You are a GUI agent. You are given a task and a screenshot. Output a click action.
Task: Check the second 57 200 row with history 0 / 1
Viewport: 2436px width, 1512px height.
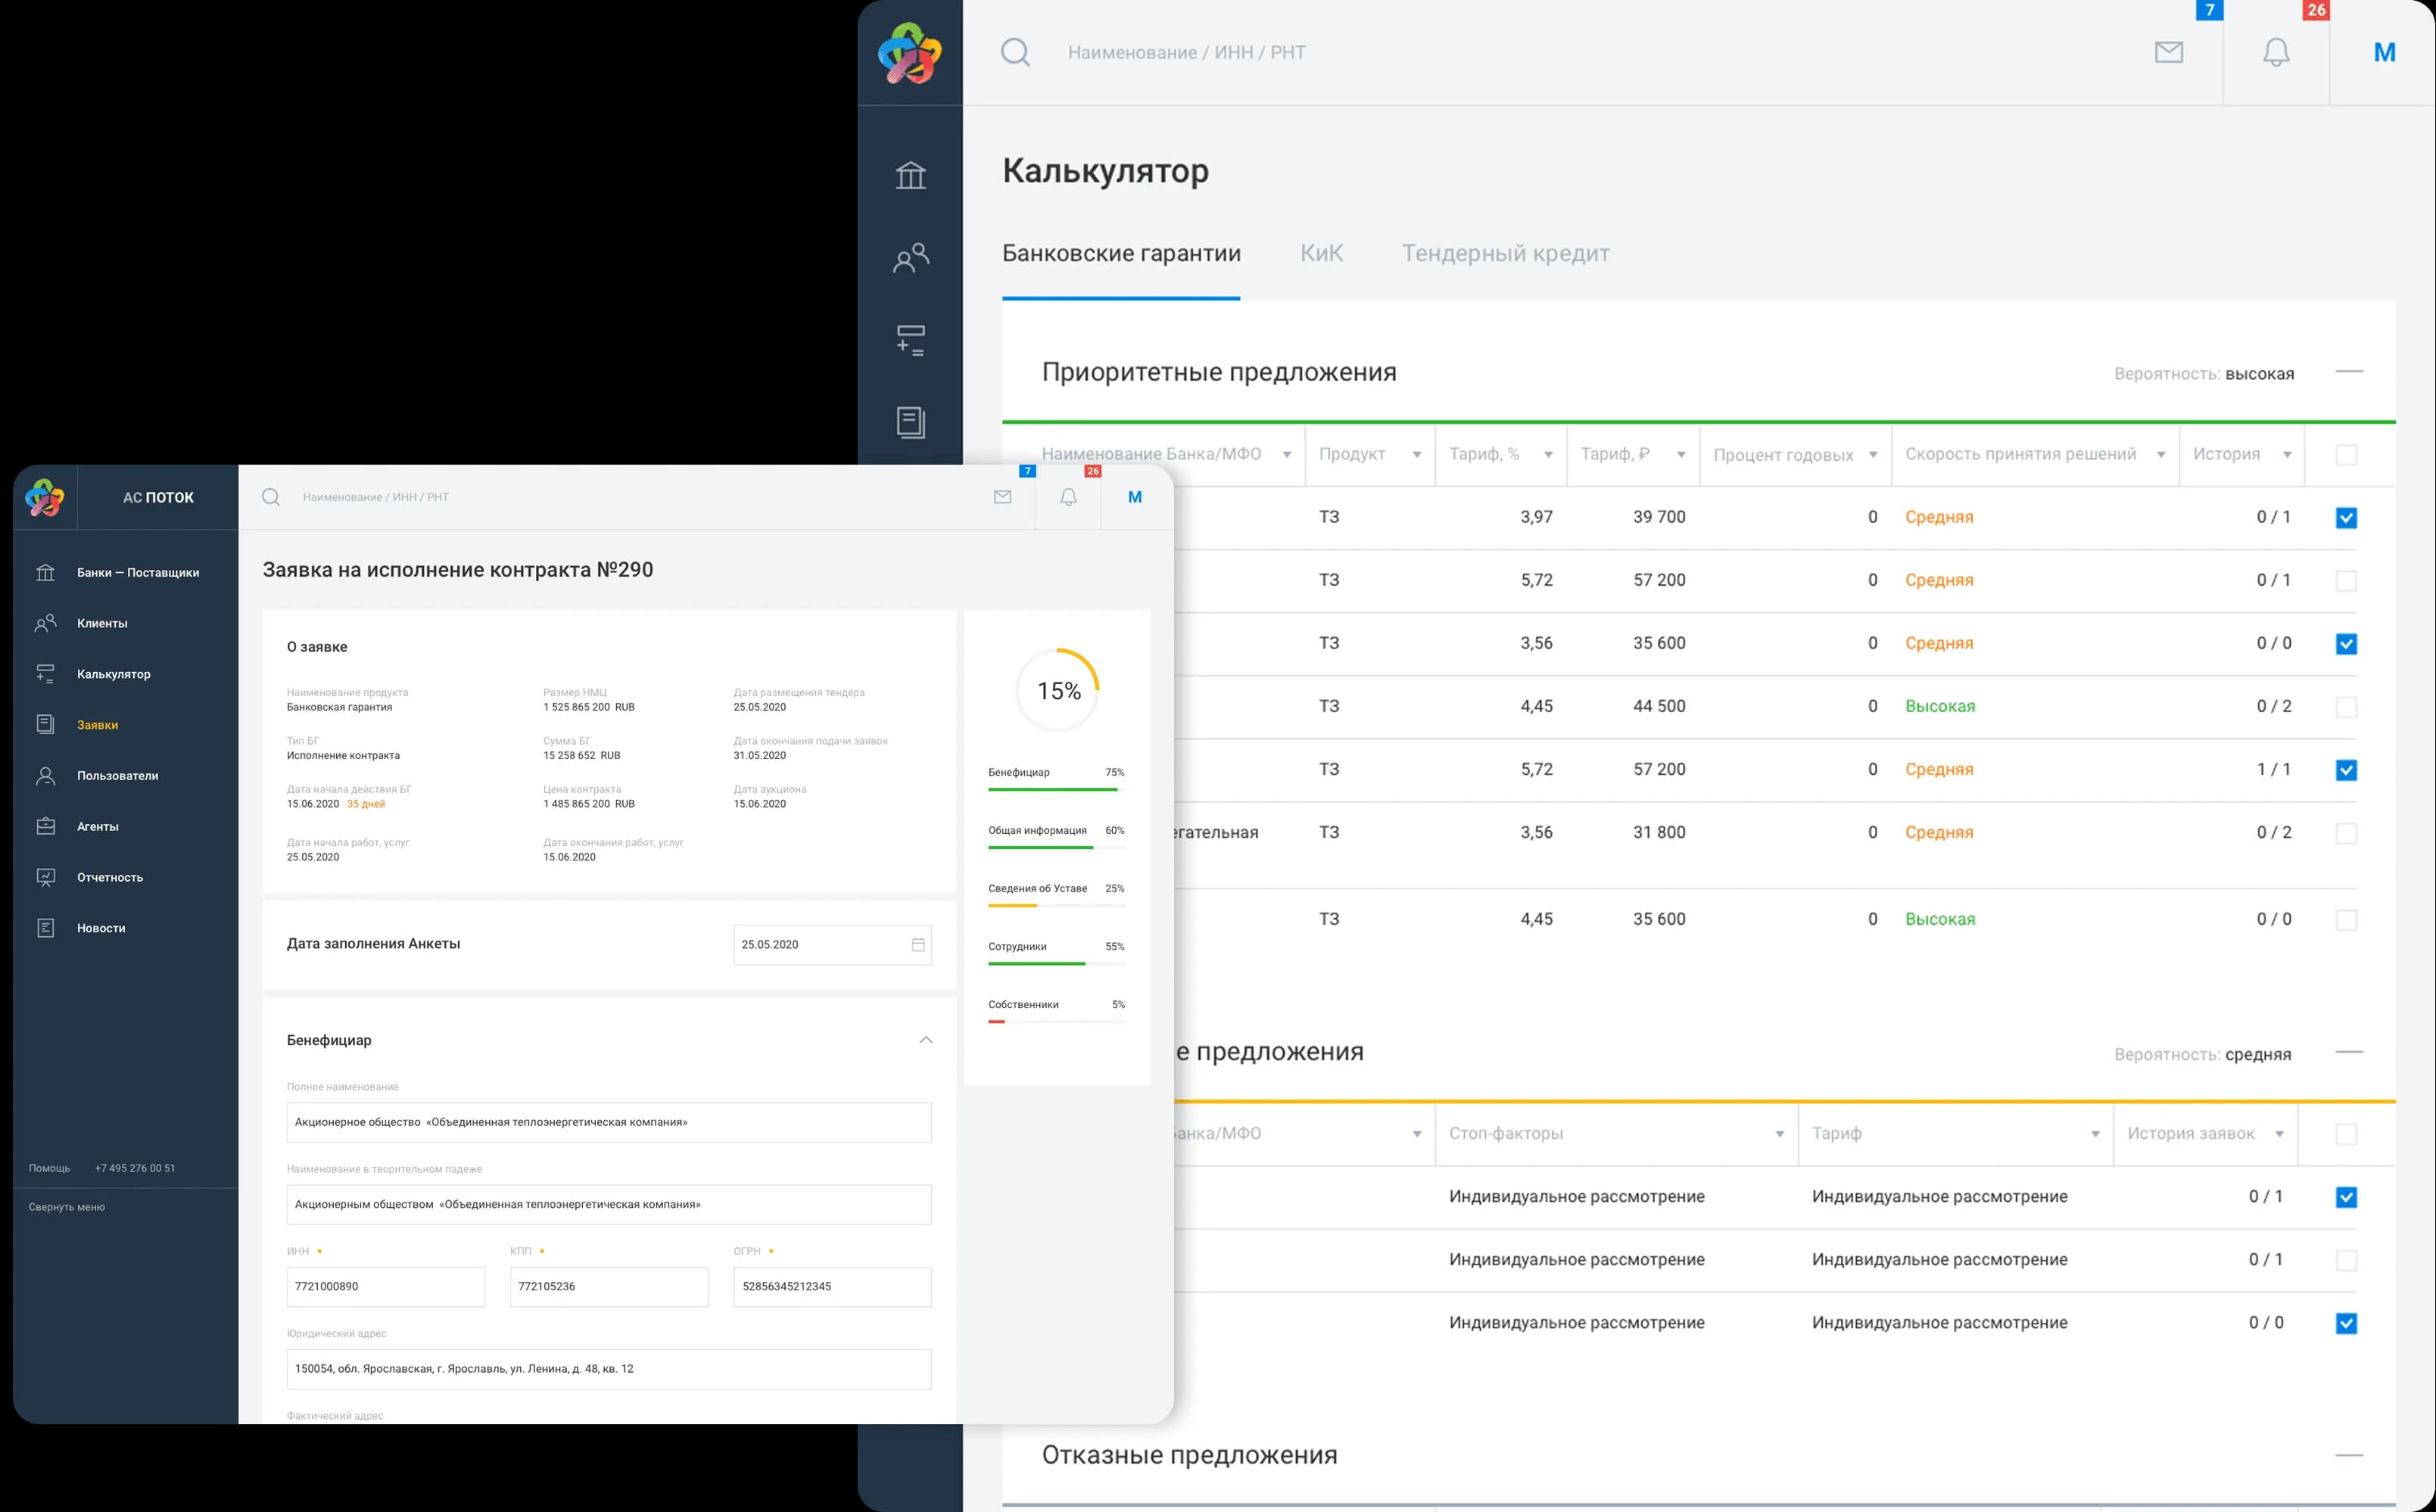tap(2346, 581)
